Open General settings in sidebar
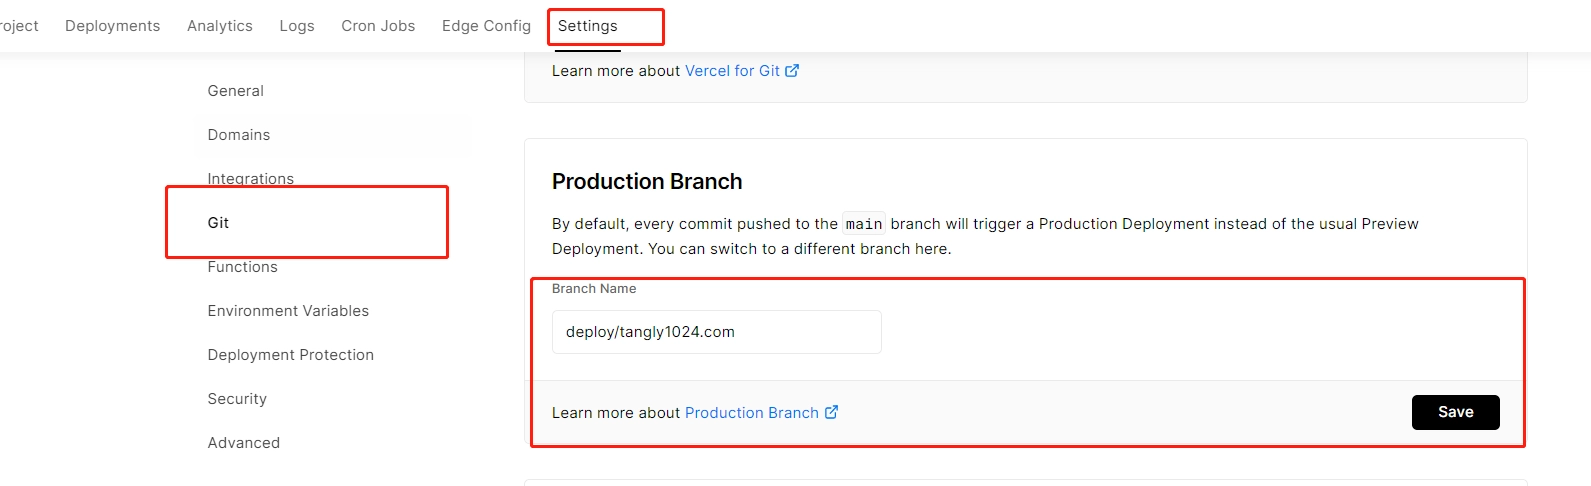 point(236,91)
